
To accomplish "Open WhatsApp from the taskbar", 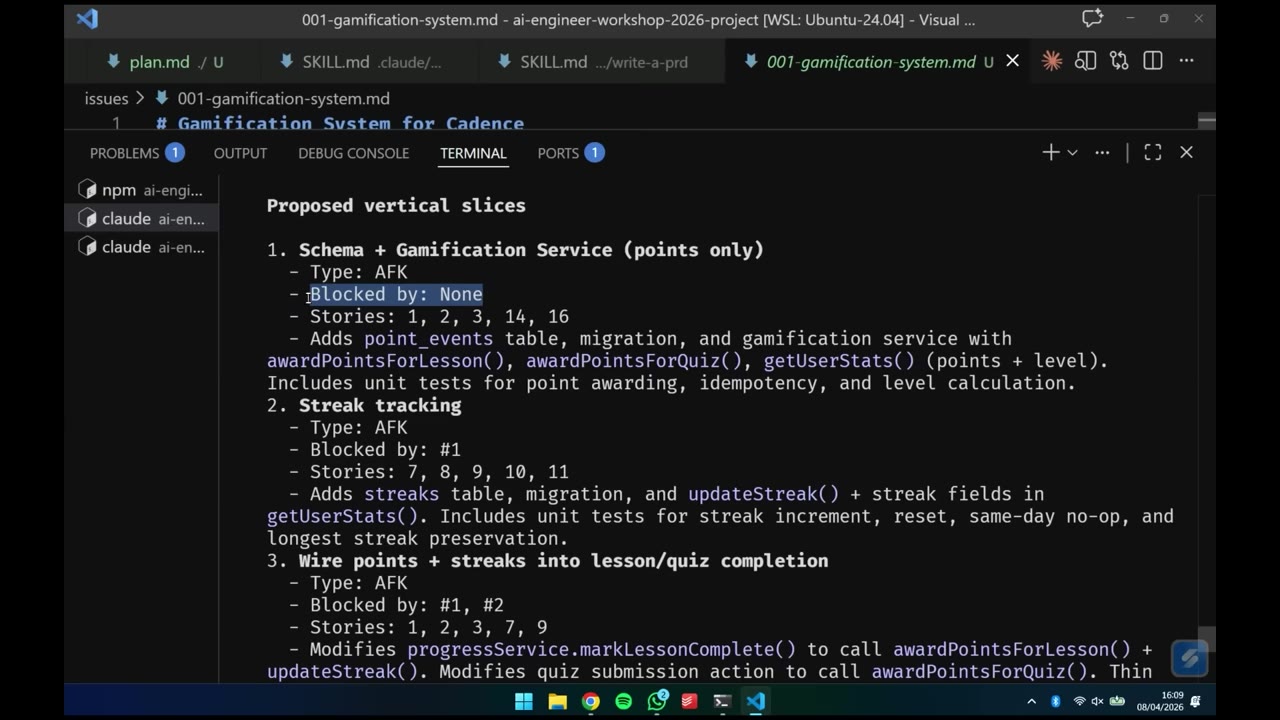I will click(657, 701).
